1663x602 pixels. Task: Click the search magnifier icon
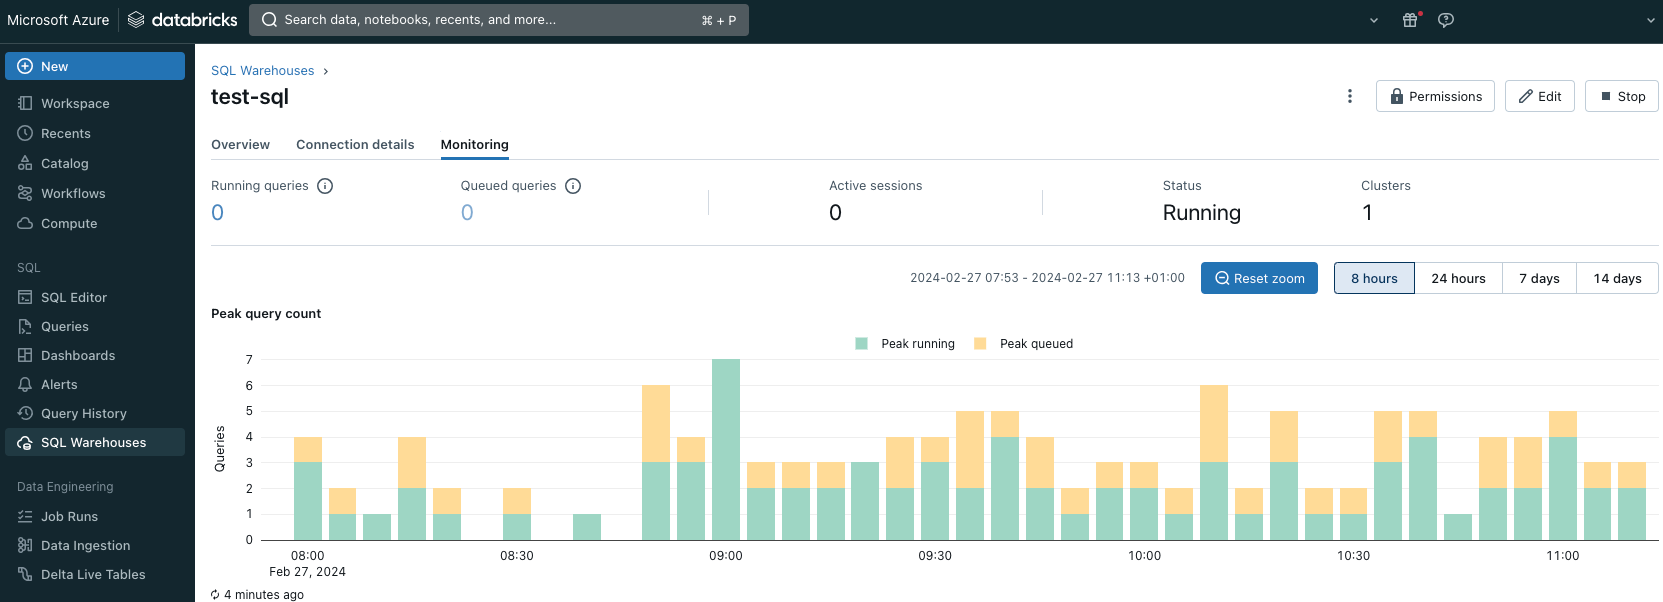point(270,20)
